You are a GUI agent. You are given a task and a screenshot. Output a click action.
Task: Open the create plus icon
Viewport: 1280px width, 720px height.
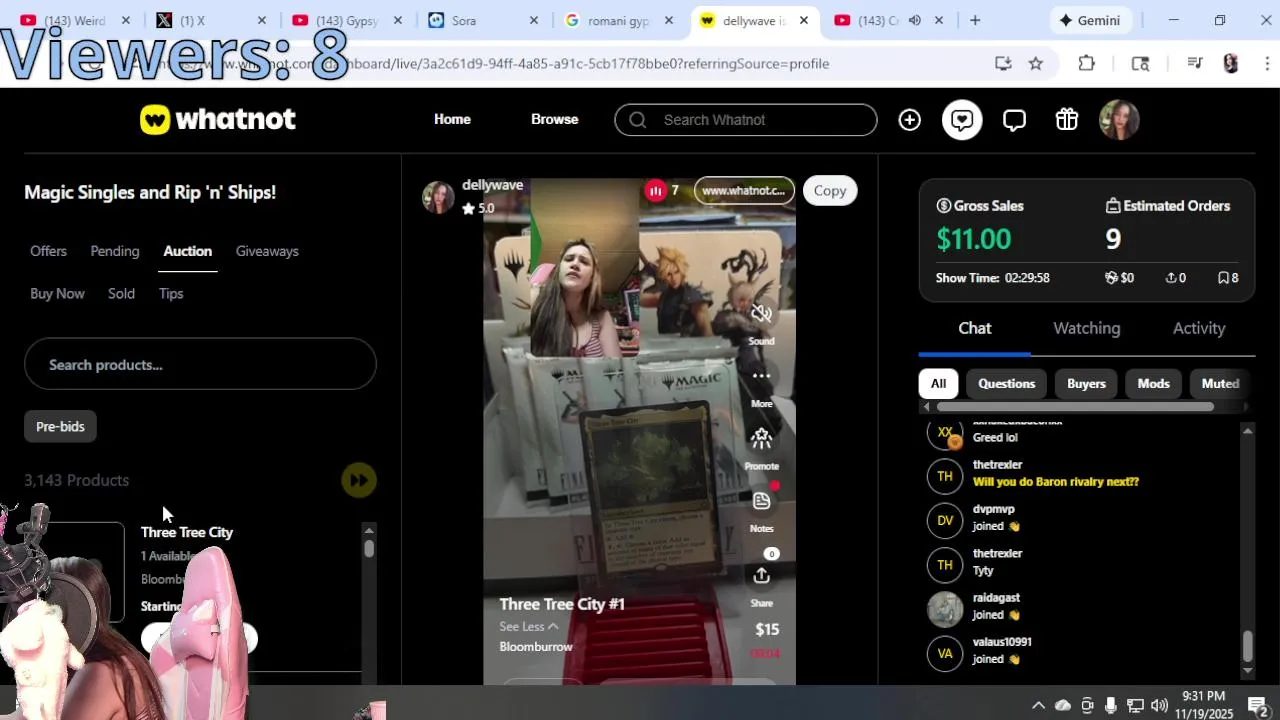coord(909,120)
